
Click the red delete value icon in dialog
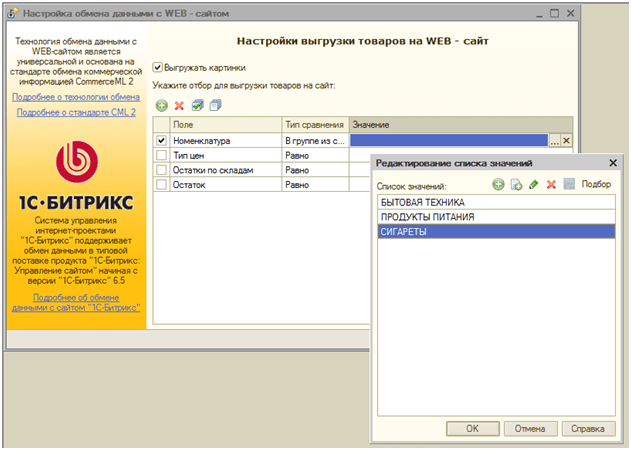point(551,184)
